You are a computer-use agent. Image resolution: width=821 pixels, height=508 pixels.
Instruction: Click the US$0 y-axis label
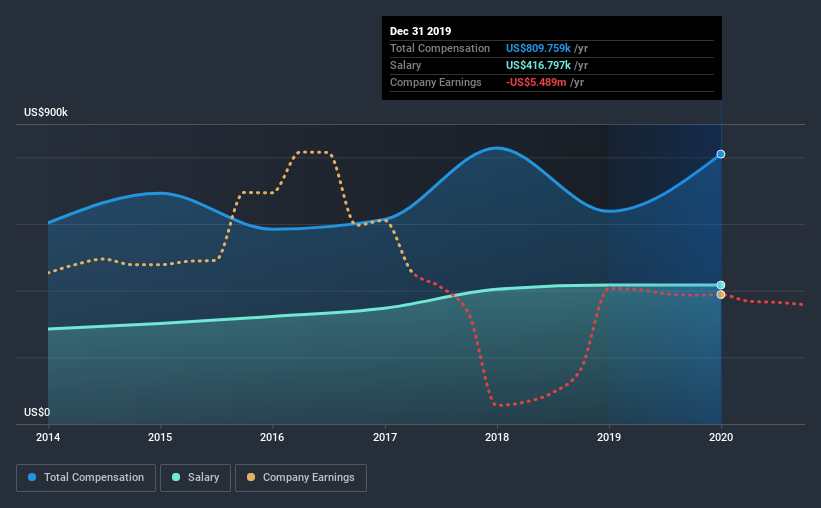point(37,413)
